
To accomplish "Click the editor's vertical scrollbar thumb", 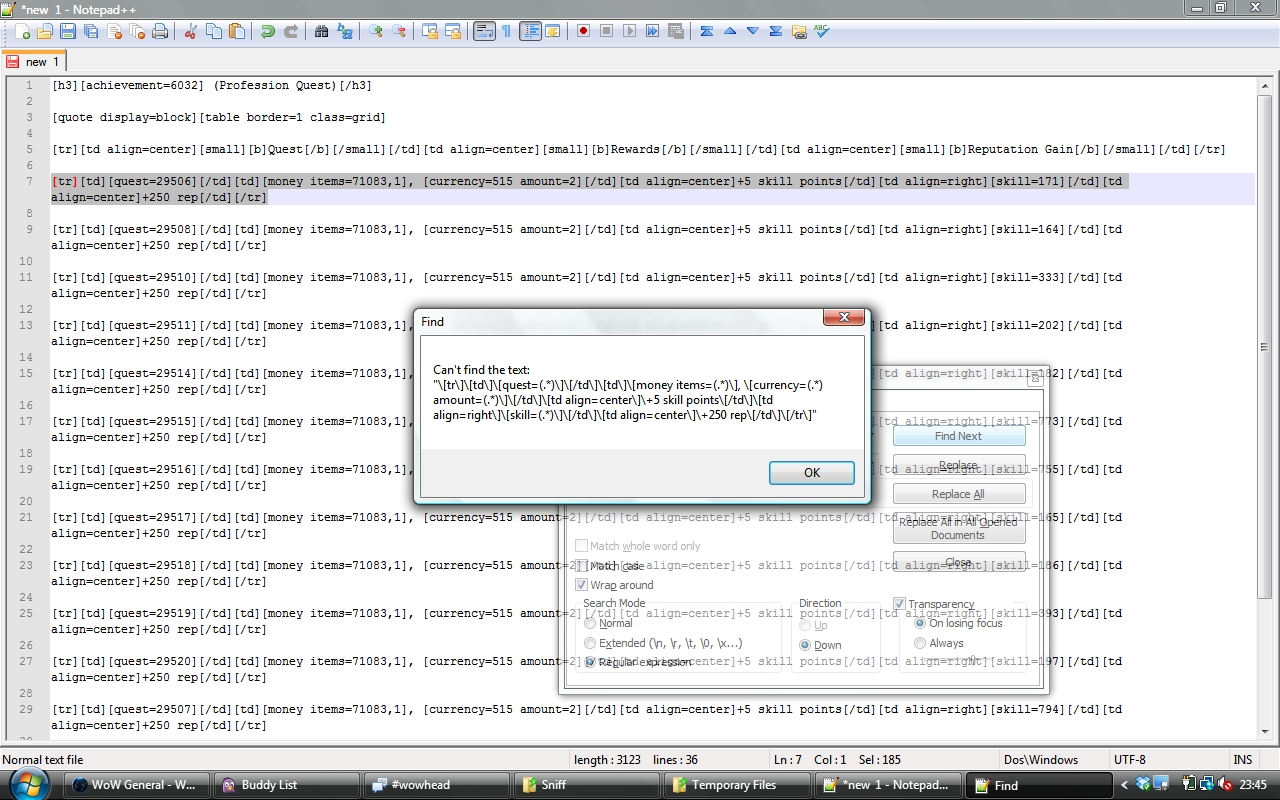I will [x=1264, y=347].
